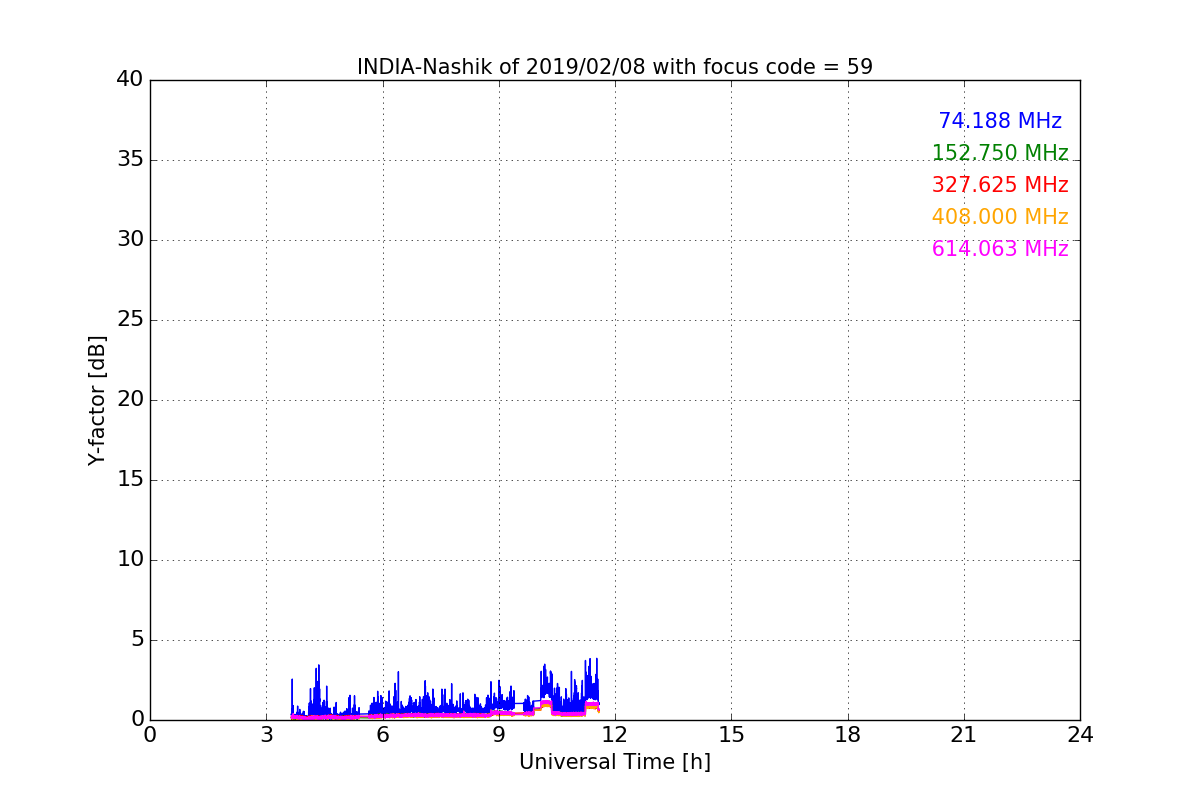Select the 74.188 MHz legend label
This screenshot has height=800, width=1200.
tap(1000, 121)
